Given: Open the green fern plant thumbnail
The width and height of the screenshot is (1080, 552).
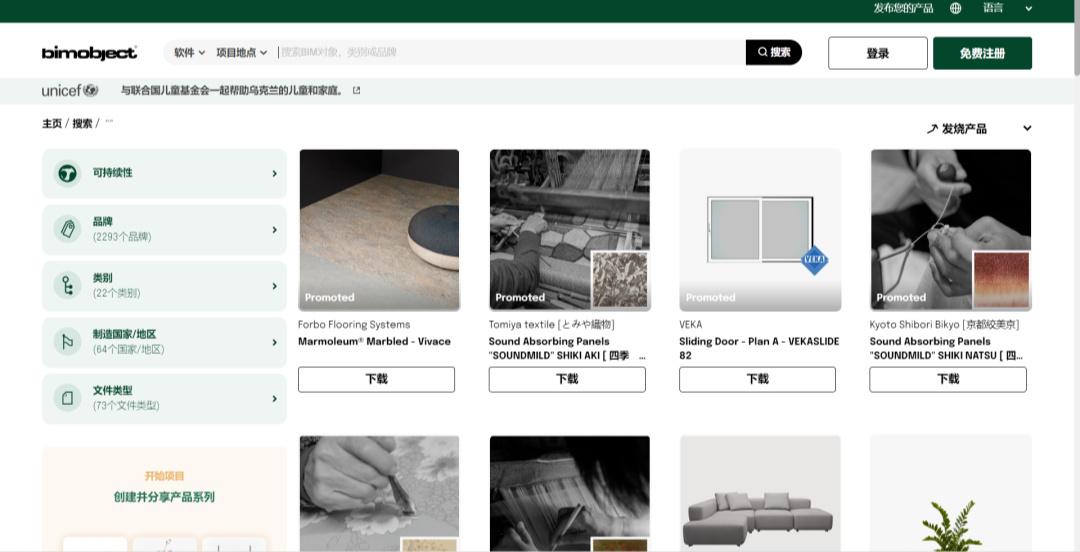Looking at the screenshot, I should click(951, 493).
